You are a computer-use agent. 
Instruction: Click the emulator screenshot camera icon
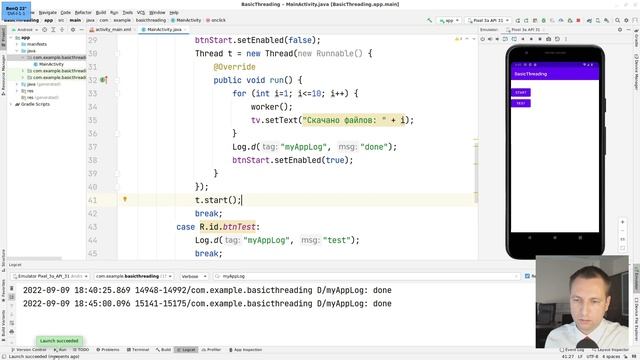[x=549, y=39]
